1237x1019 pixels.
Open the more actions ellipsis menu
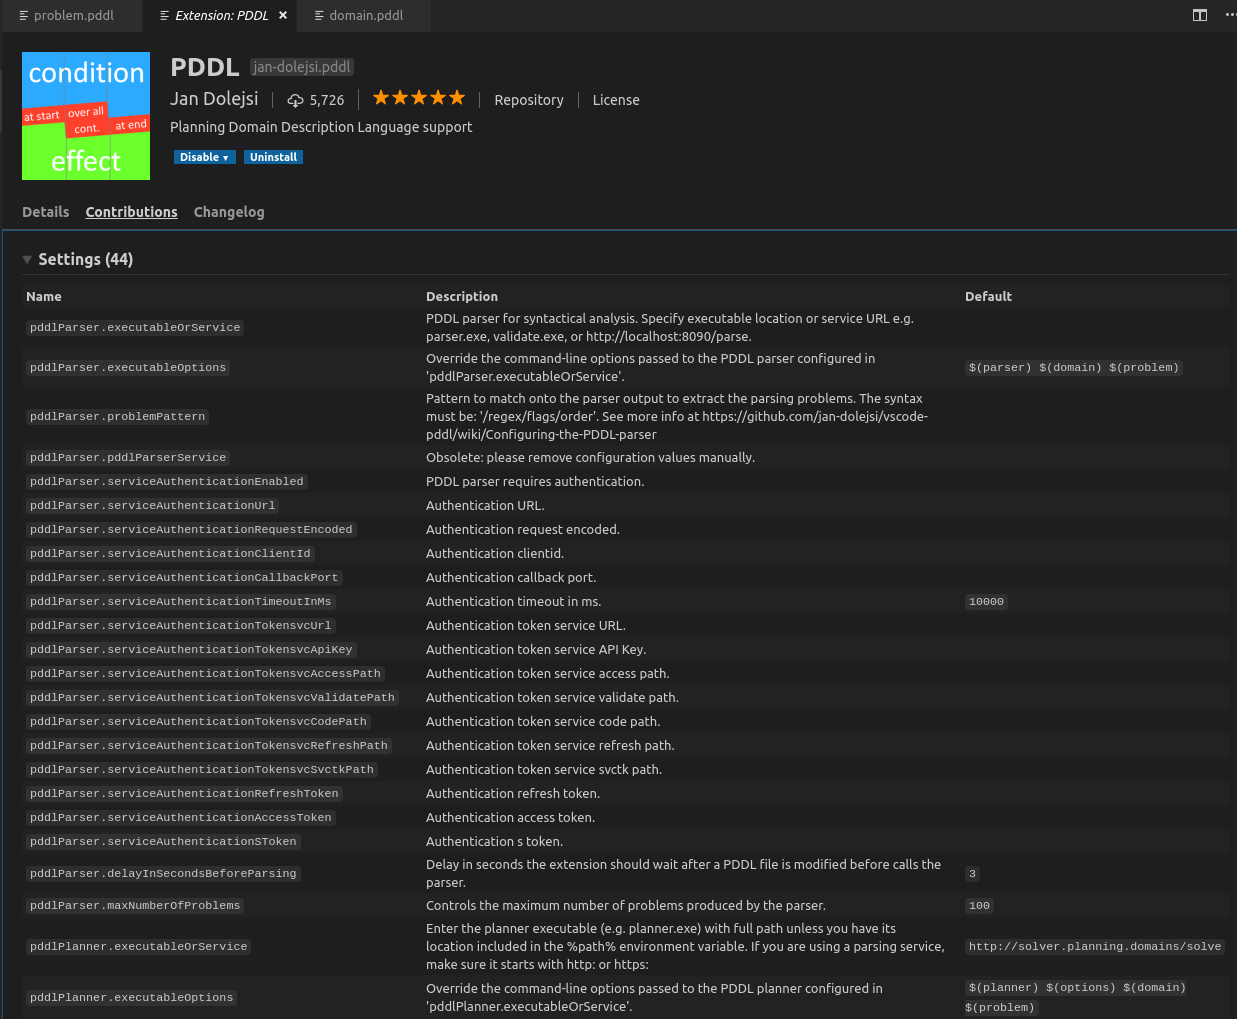pyautogui.click(x=1230, y=15)
